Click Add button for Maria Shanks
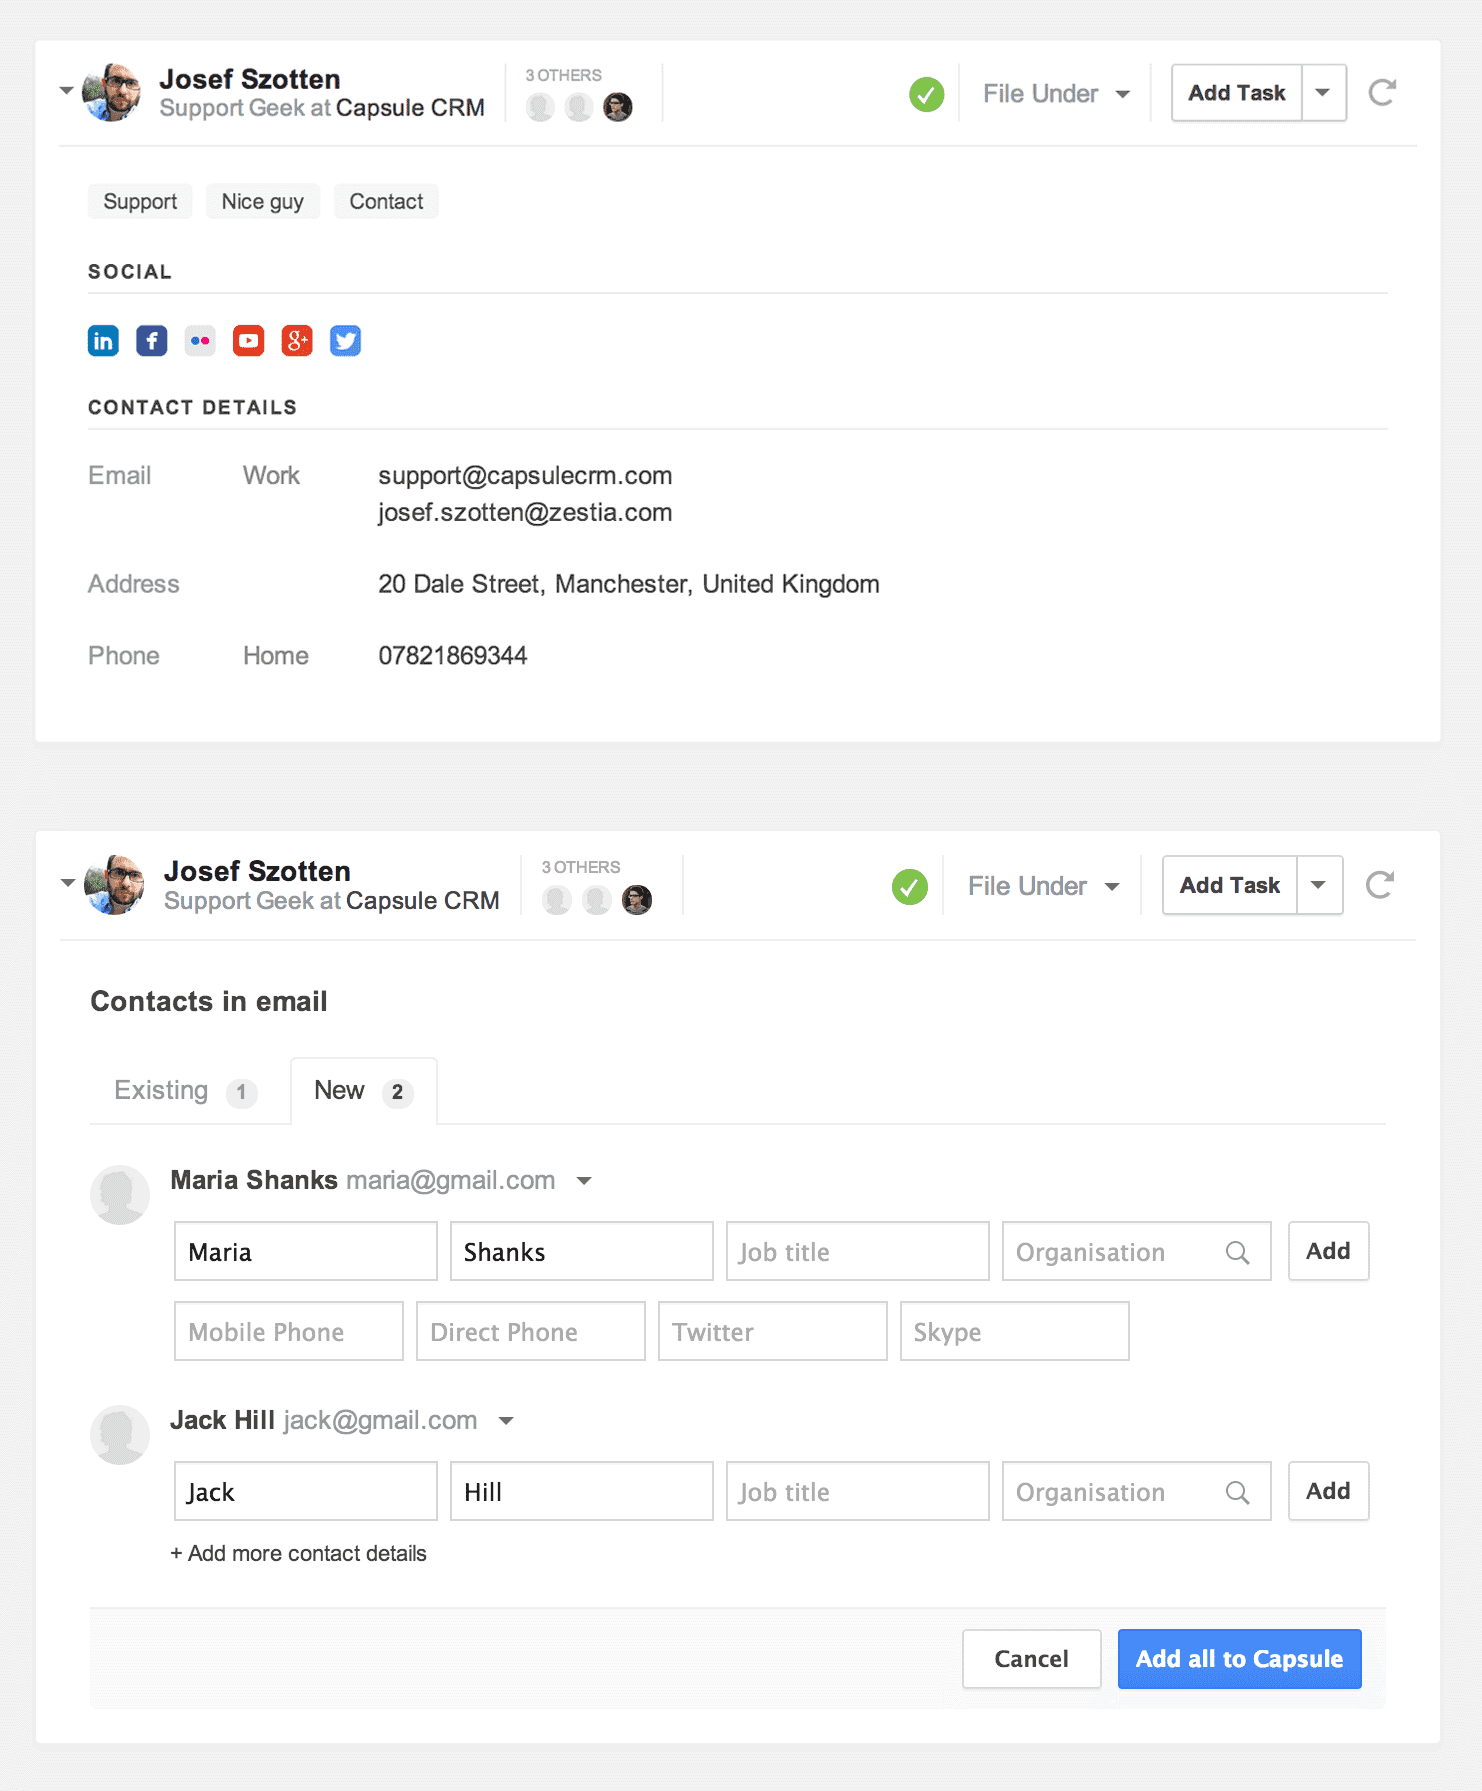The image size is (1482, 1791). click(x=1328, y=1251)
